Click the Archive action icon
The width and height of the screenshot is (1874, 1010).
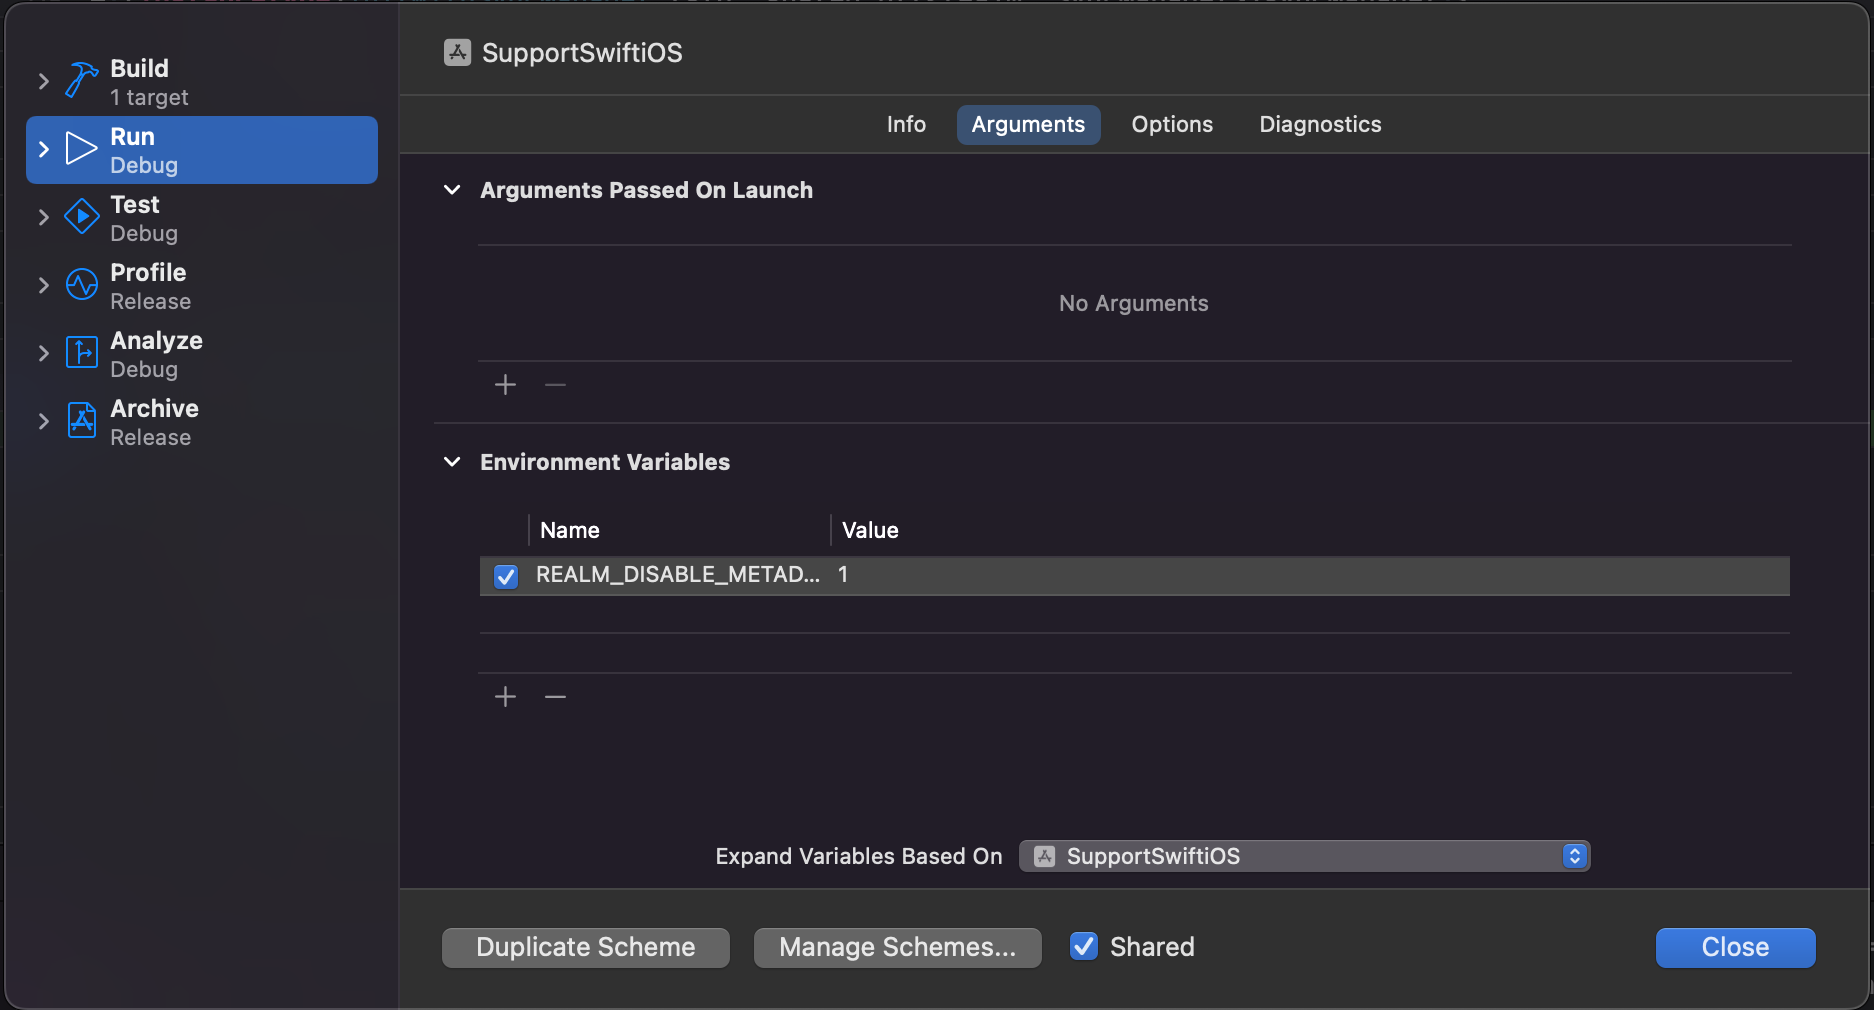tap(82, 421)
